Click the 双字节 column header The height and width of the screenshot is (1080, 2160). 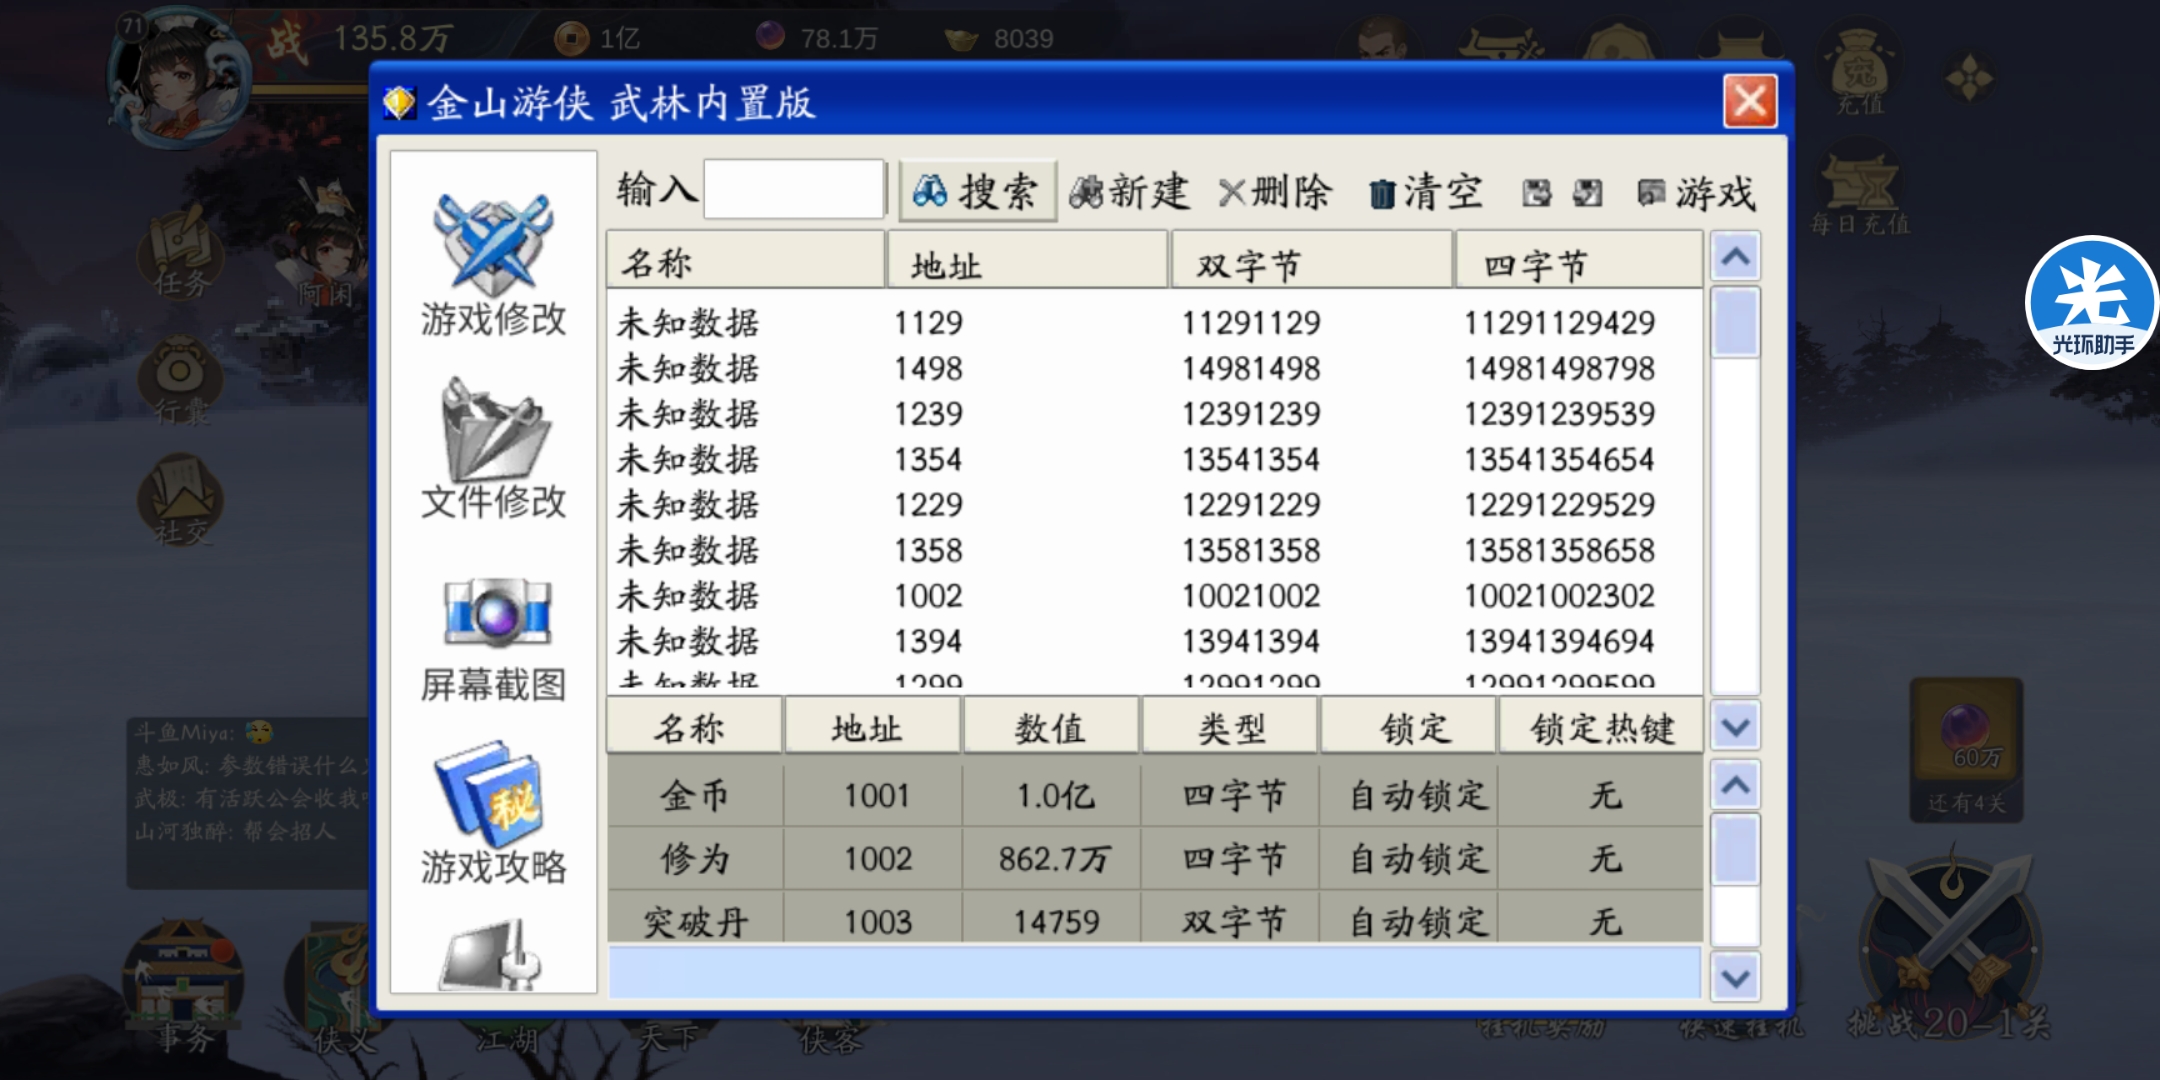point(1312,261)
